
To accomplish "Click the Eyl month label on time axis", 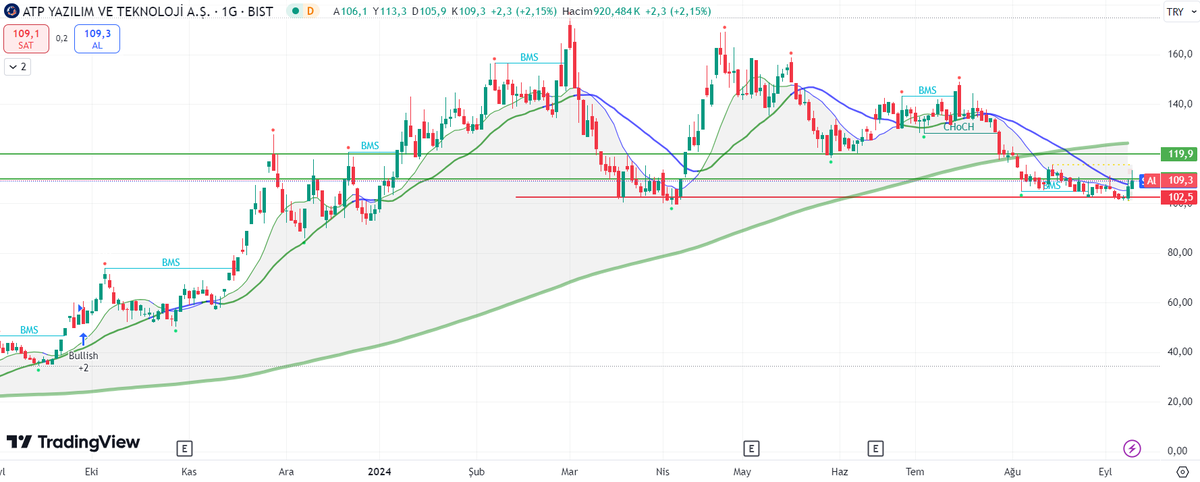I will (x=1105, y=471).
